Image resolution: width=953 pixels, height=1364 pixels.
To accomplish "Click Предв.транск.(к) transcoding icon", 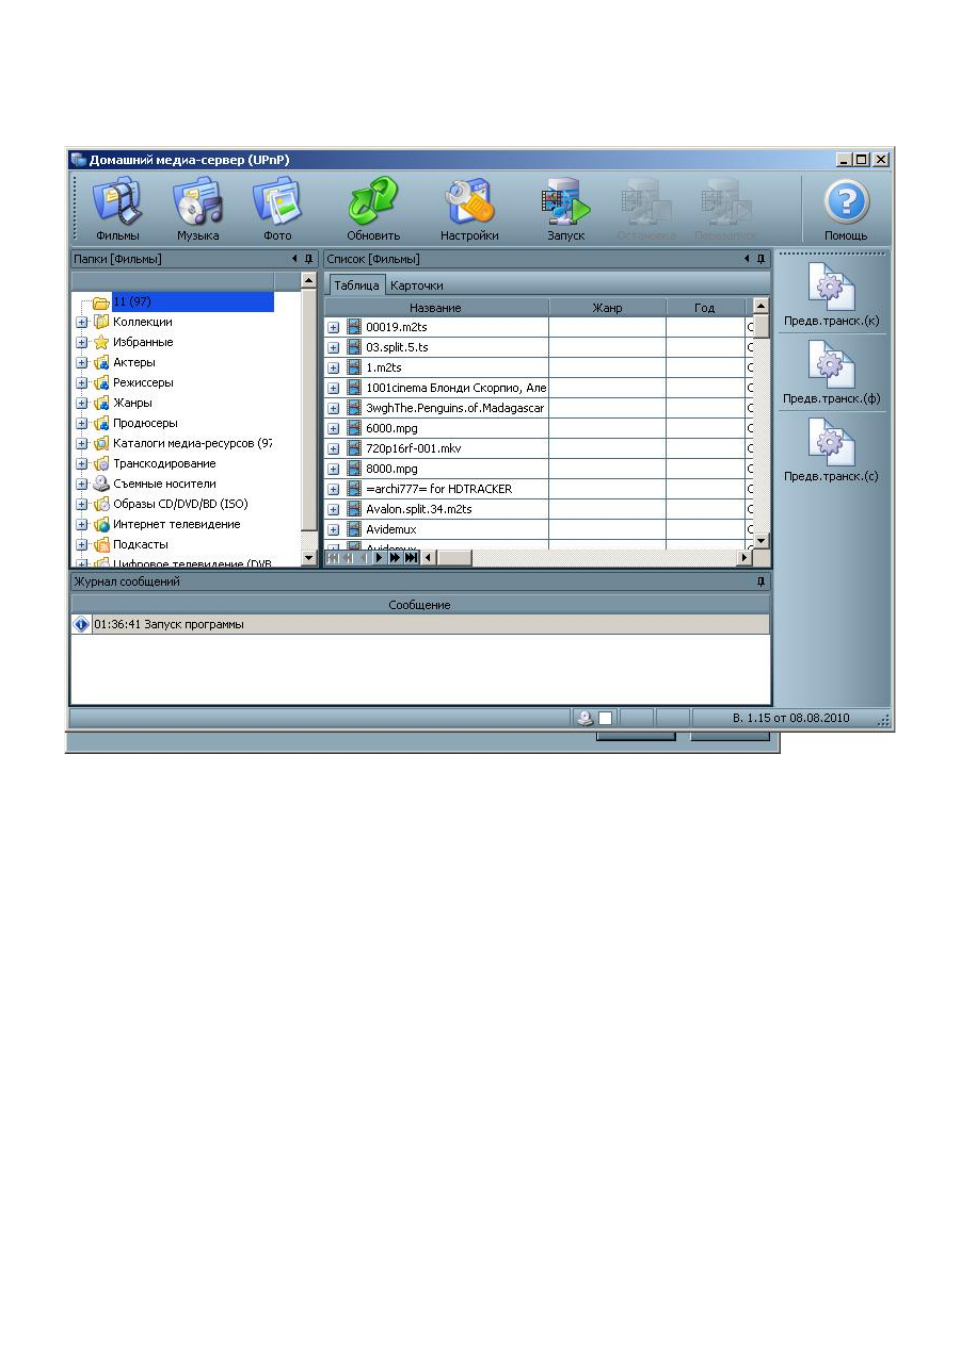I will 831,288.
